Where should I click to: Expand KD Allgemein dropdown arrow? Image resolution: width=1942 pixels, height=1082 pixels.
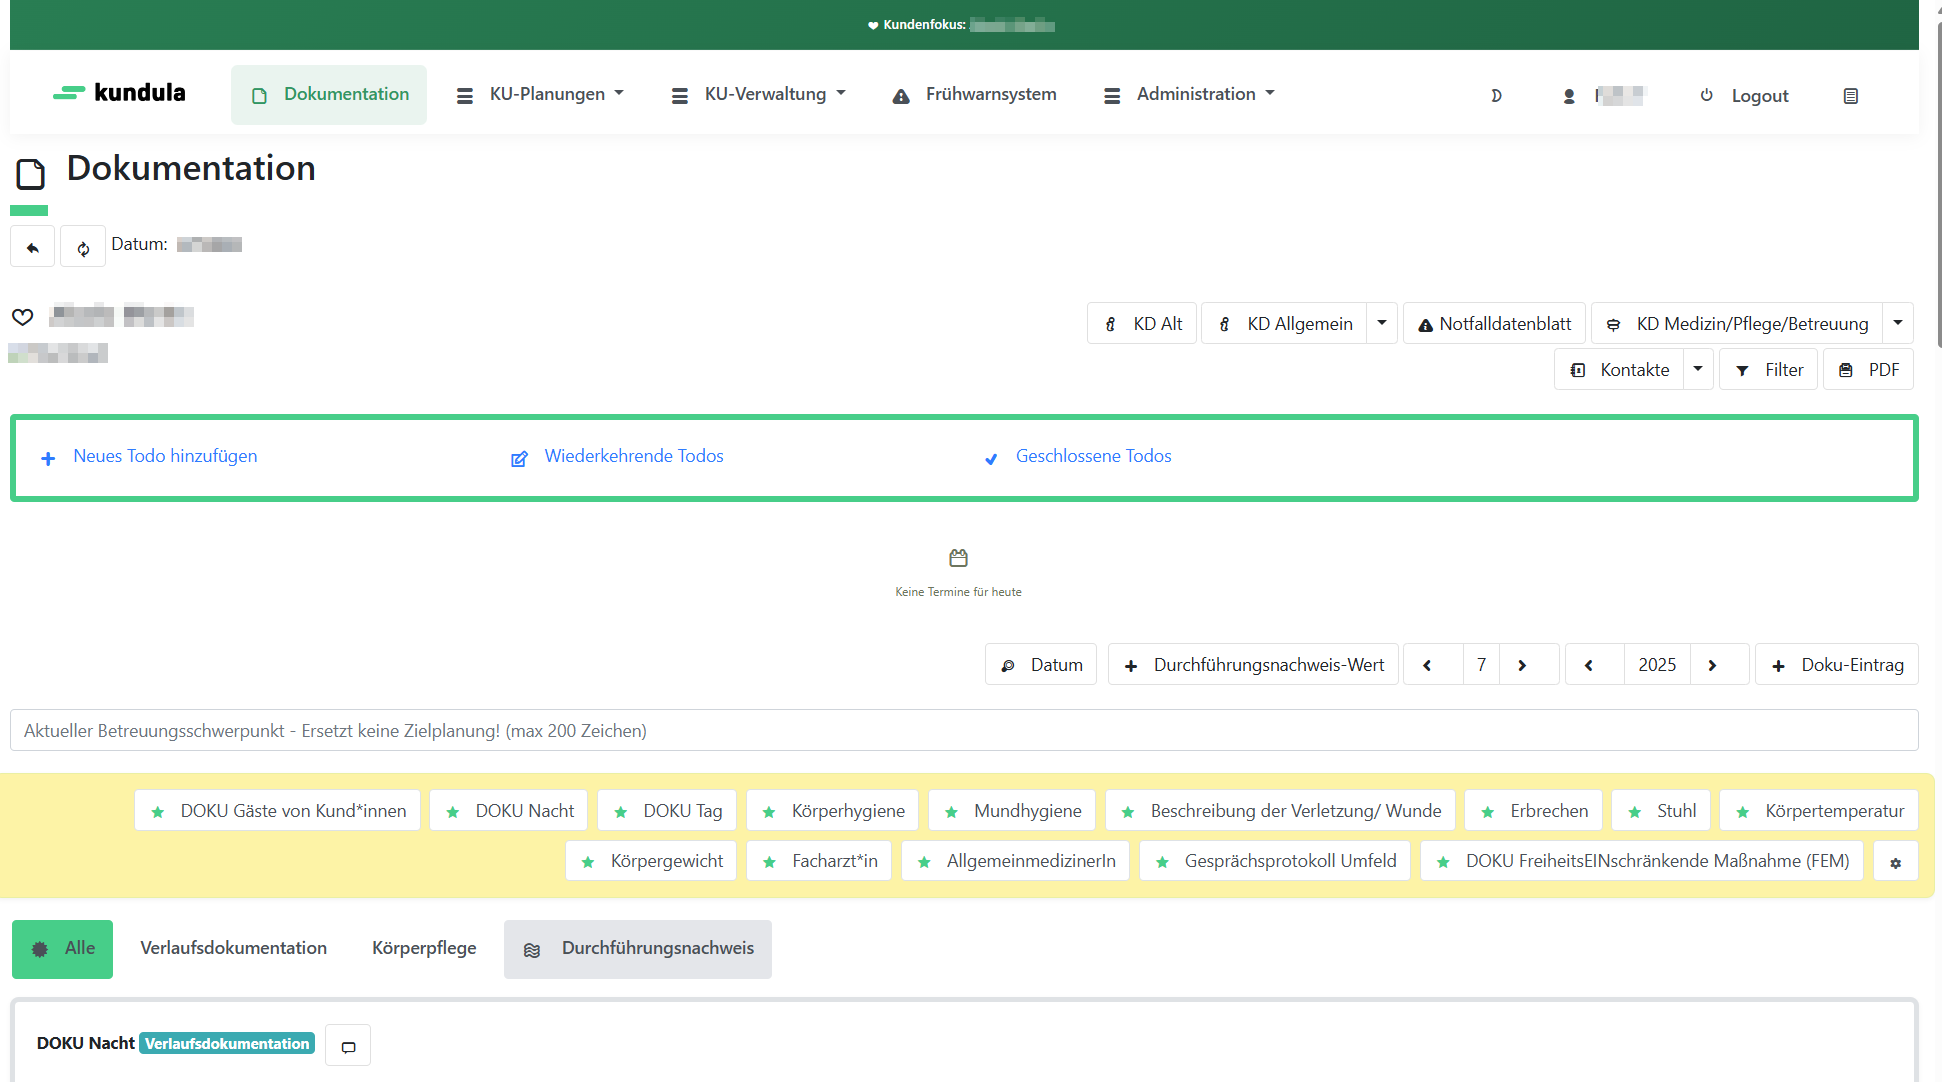point(1382,323)
